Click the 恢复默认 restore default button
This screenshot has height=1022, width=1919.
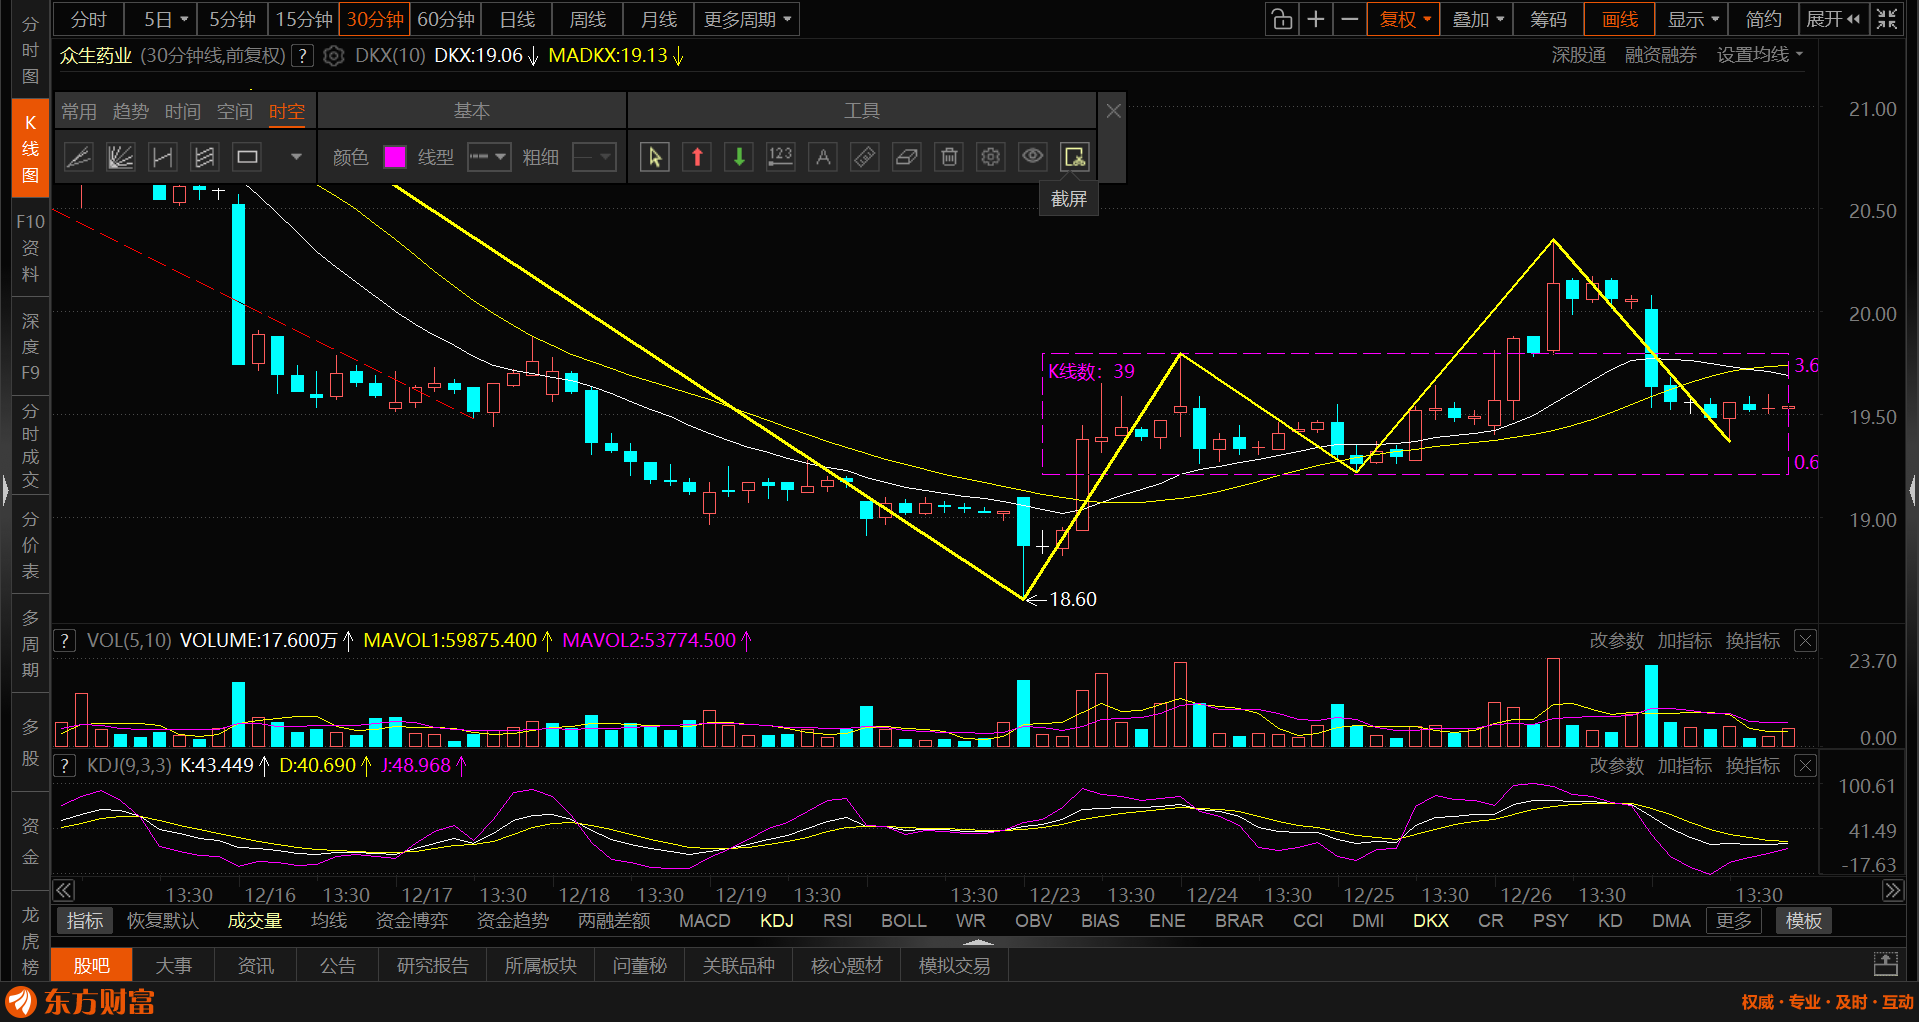point(163,921)
